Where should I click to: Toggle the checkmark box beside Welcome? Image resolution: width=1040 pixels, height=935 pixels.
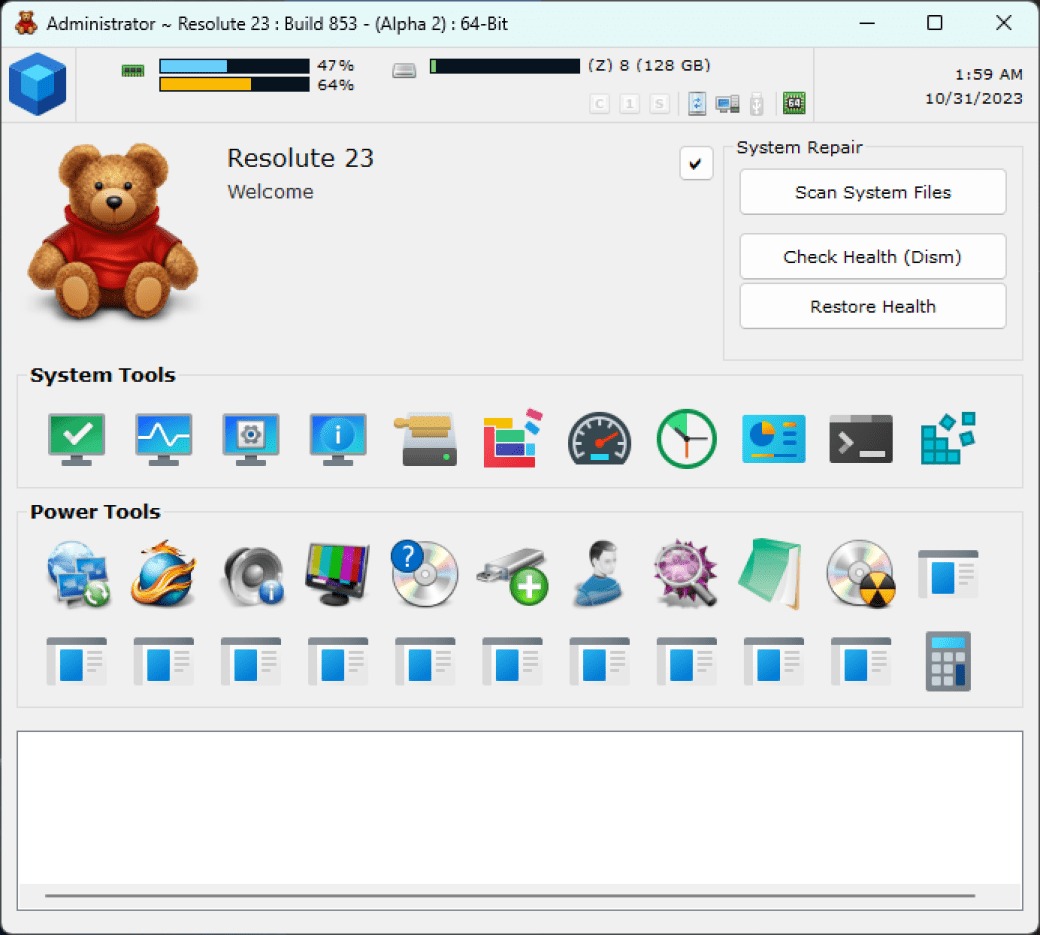[696, 164]
